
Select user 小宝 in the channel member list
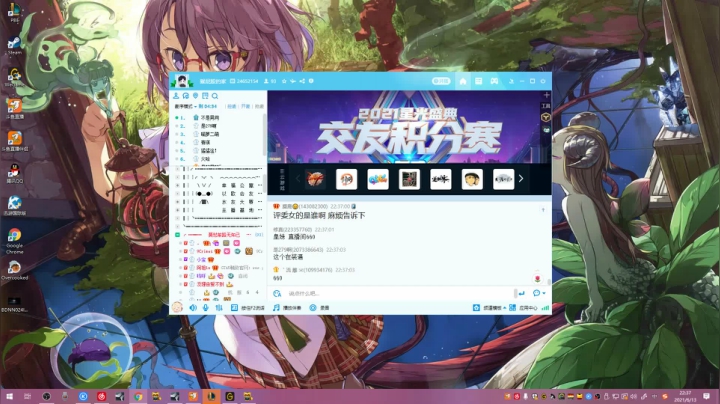pyautogui.click(x=202, y=259)
